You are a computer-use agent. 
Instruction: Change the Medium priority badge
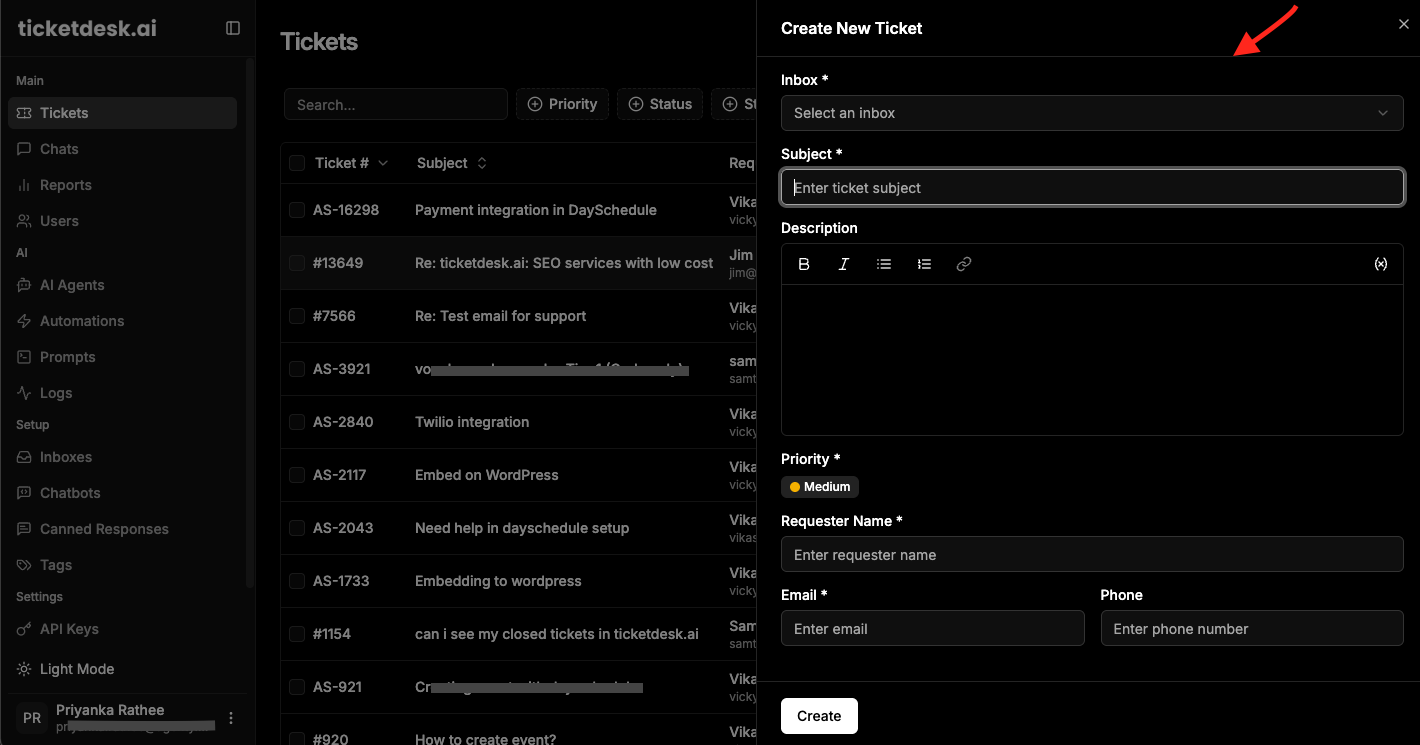coord(820,487)
